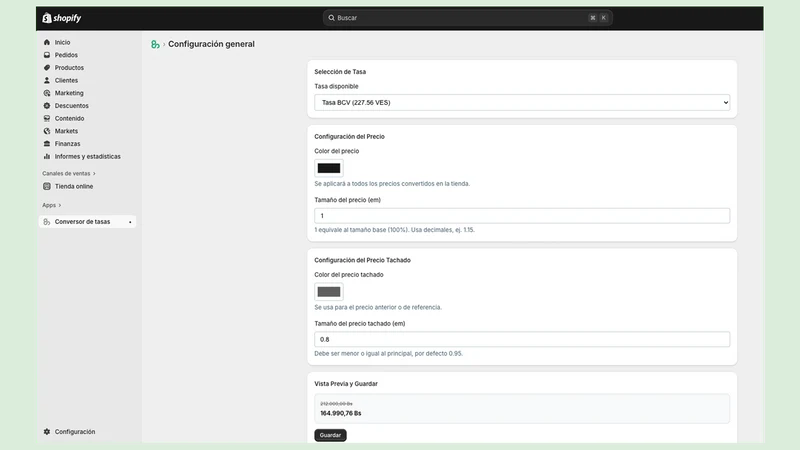Click the pin dot beside Conversor de tasas
Viewport: 800px width, 450px height.
130,222
